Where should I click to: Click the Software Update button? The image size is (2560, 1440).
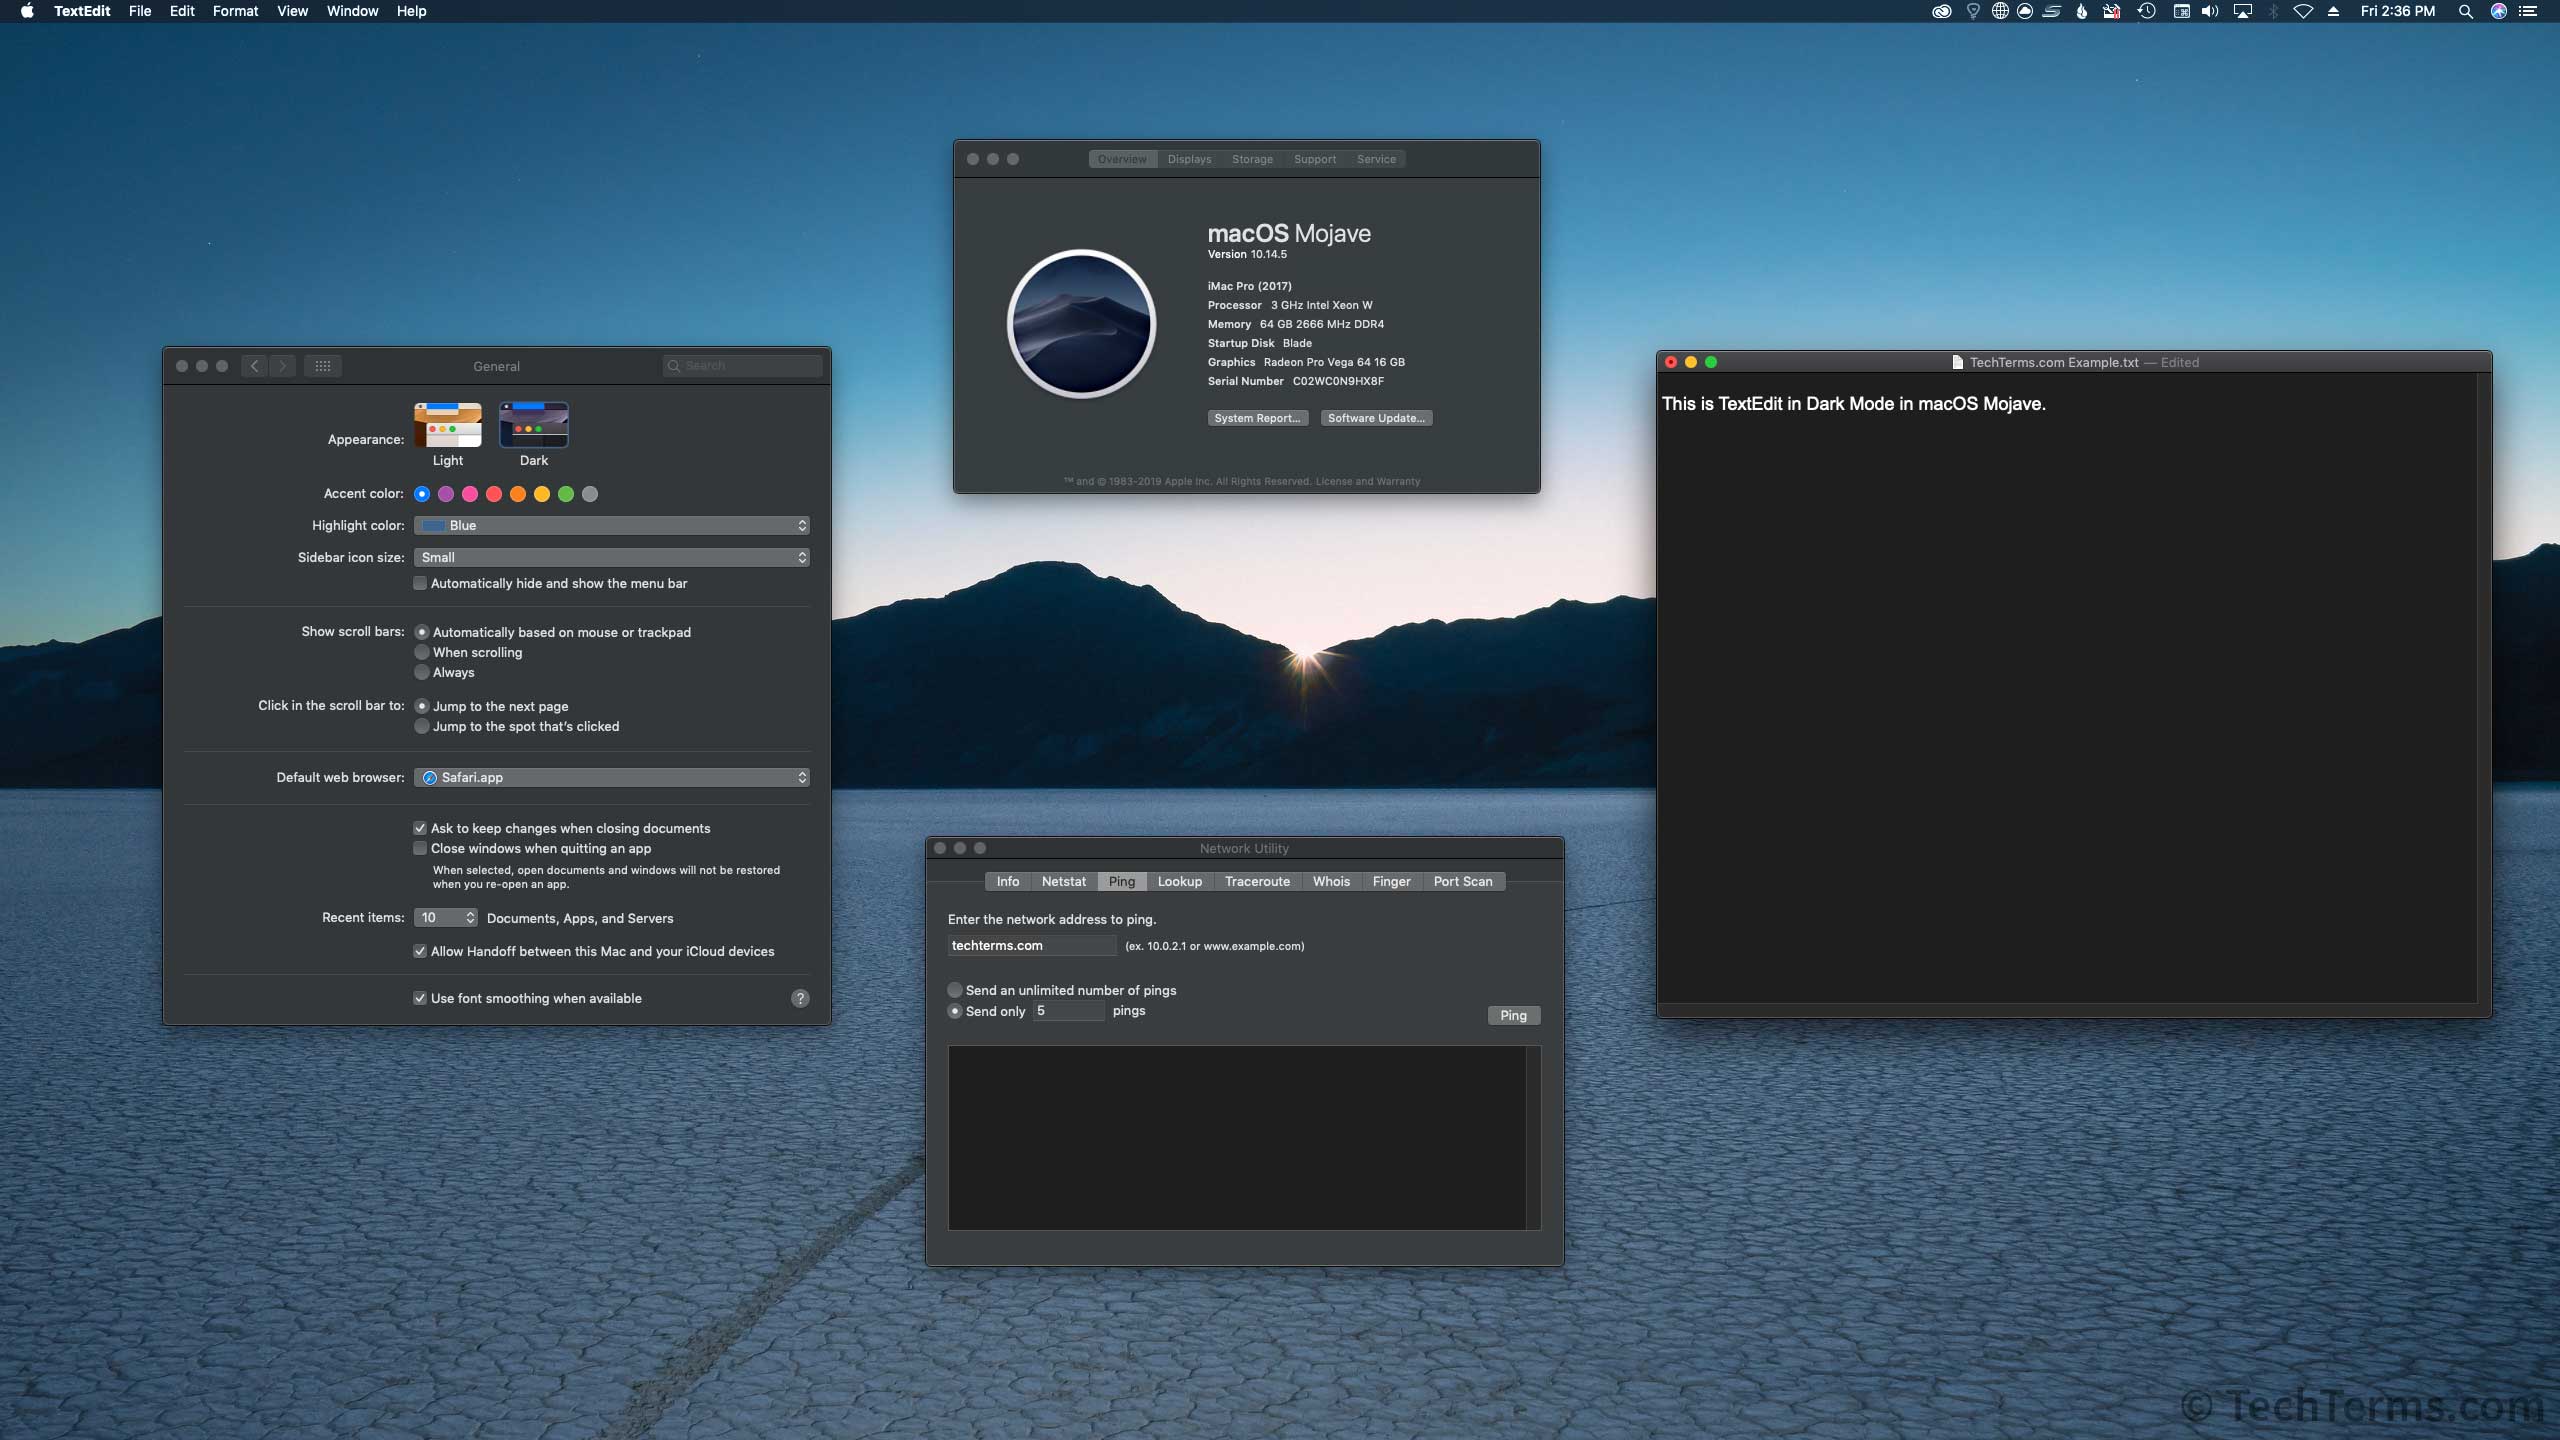click(1376, 418)
